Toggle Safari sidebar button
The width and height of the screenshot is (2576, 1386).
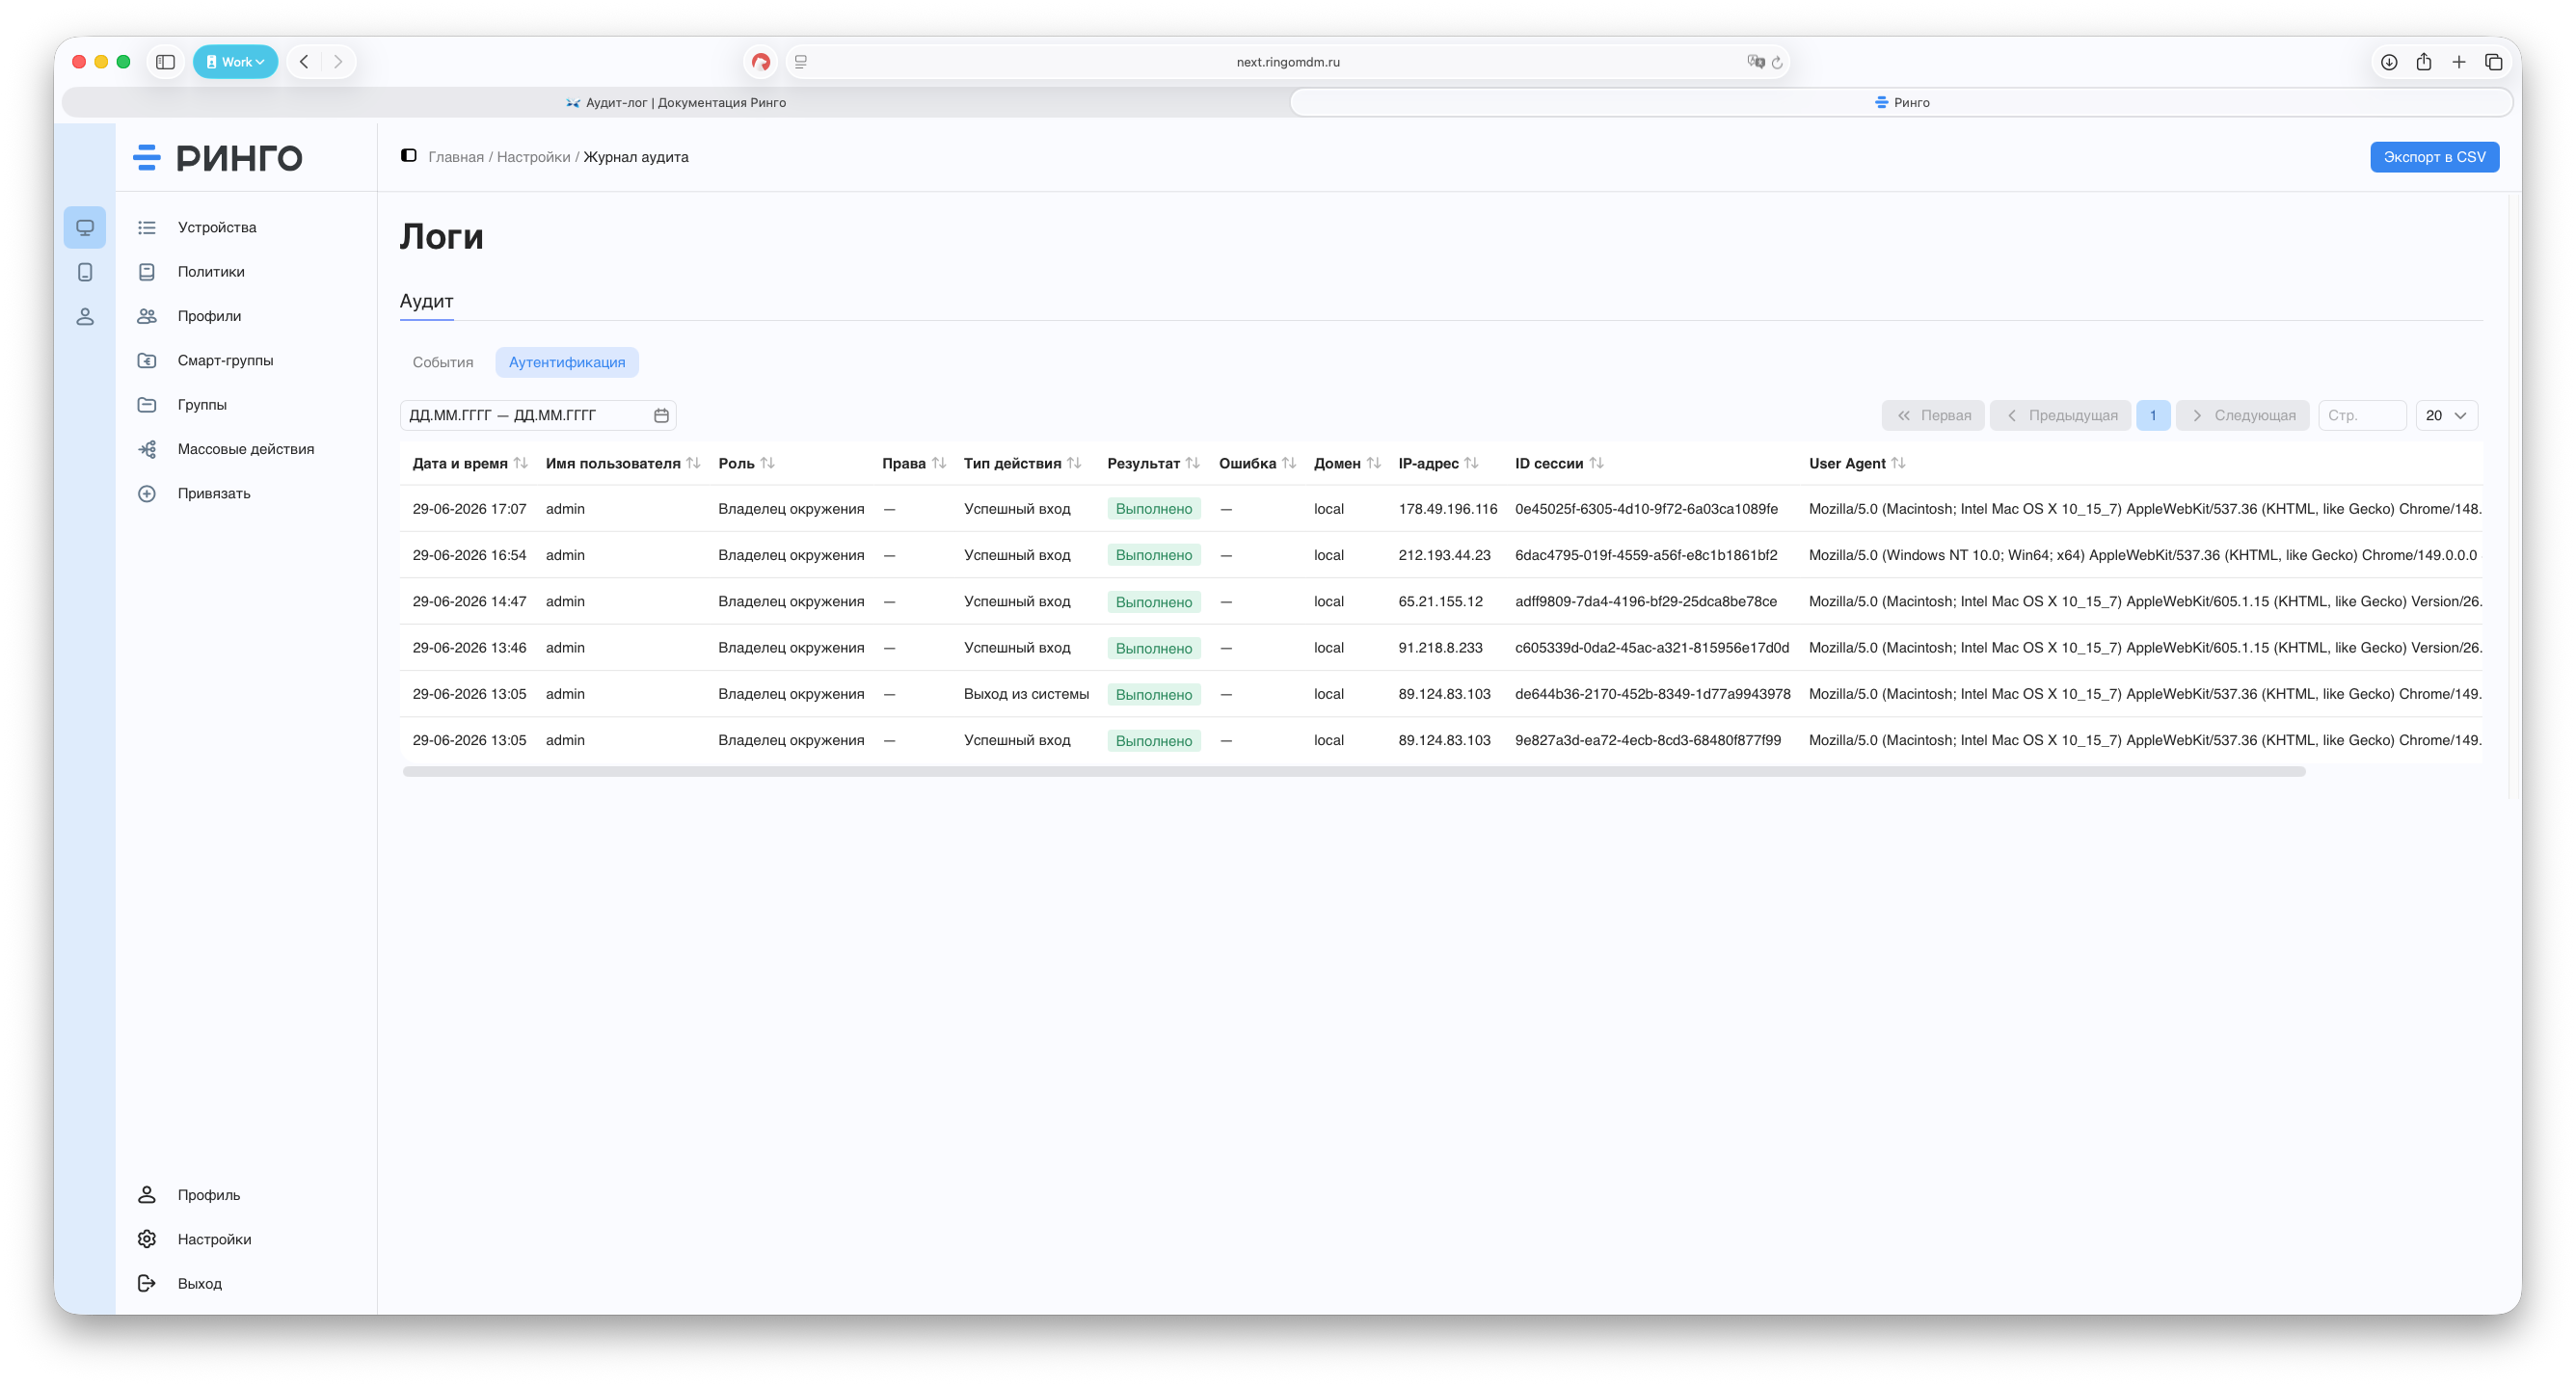(165, 62)
